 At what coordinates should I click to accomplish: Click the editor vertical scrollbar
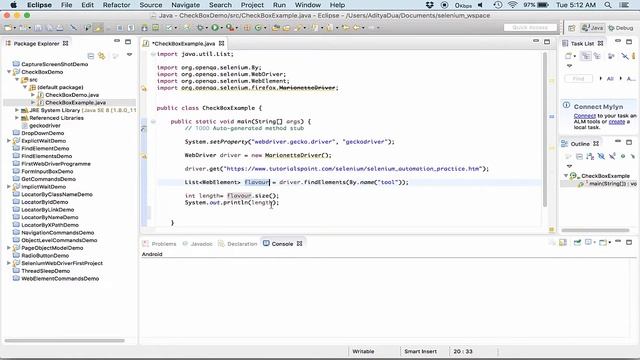544,130
